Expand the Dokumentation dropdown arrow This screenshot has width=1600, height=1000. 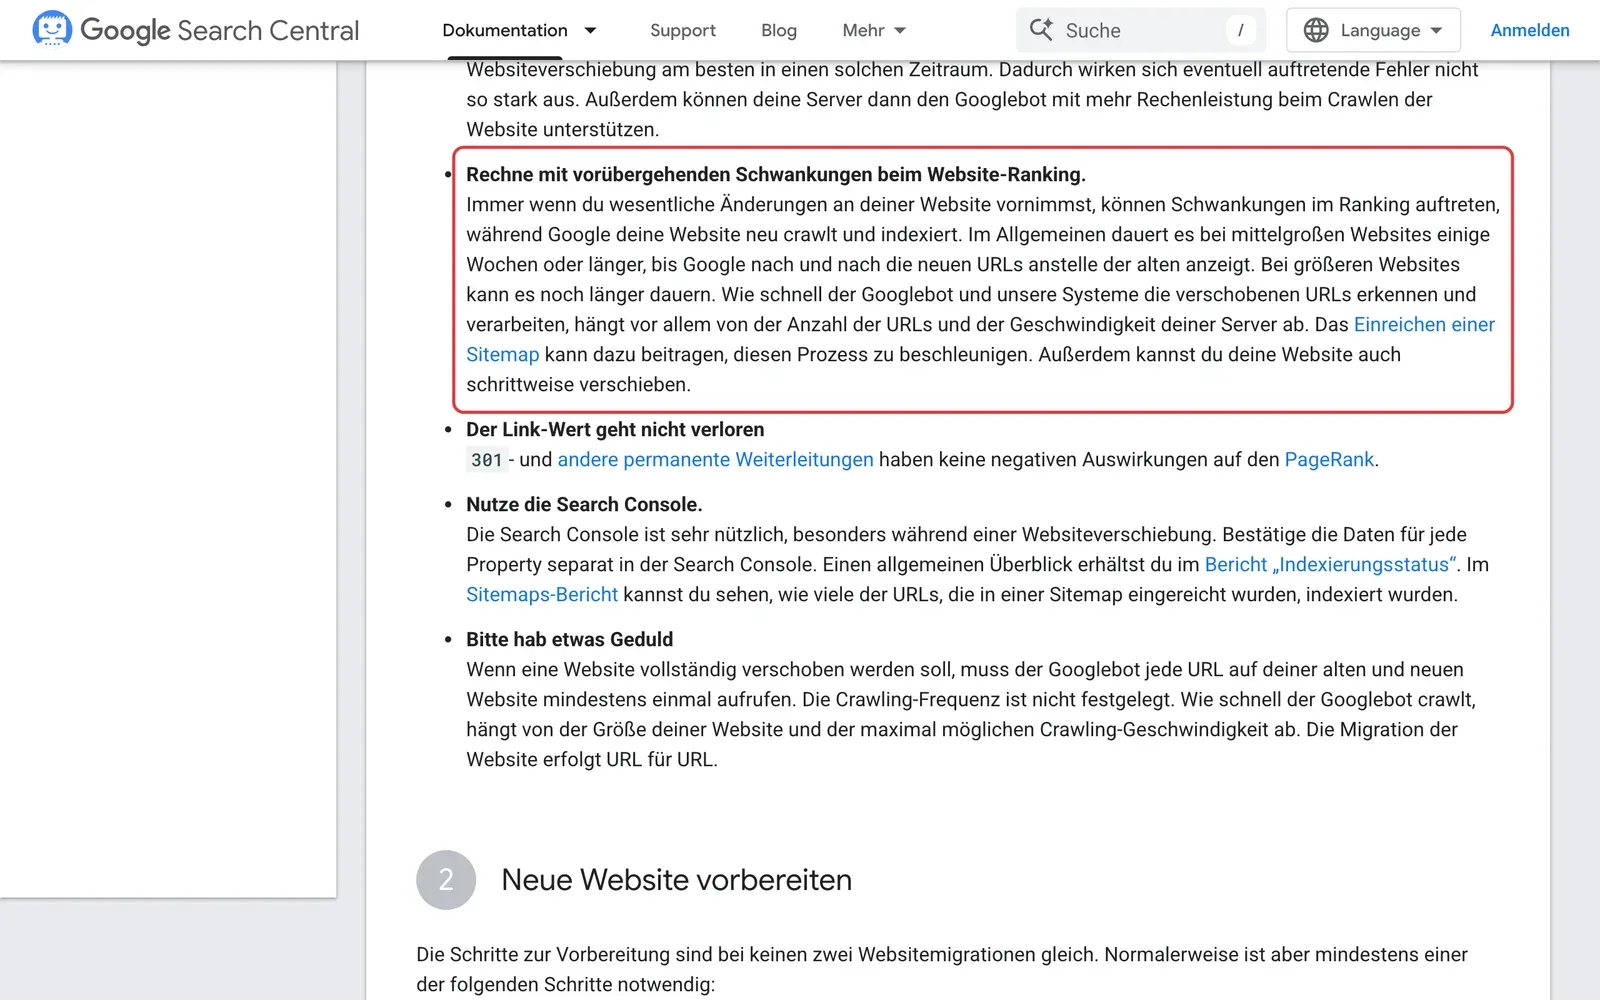click(x=590, y=30)
